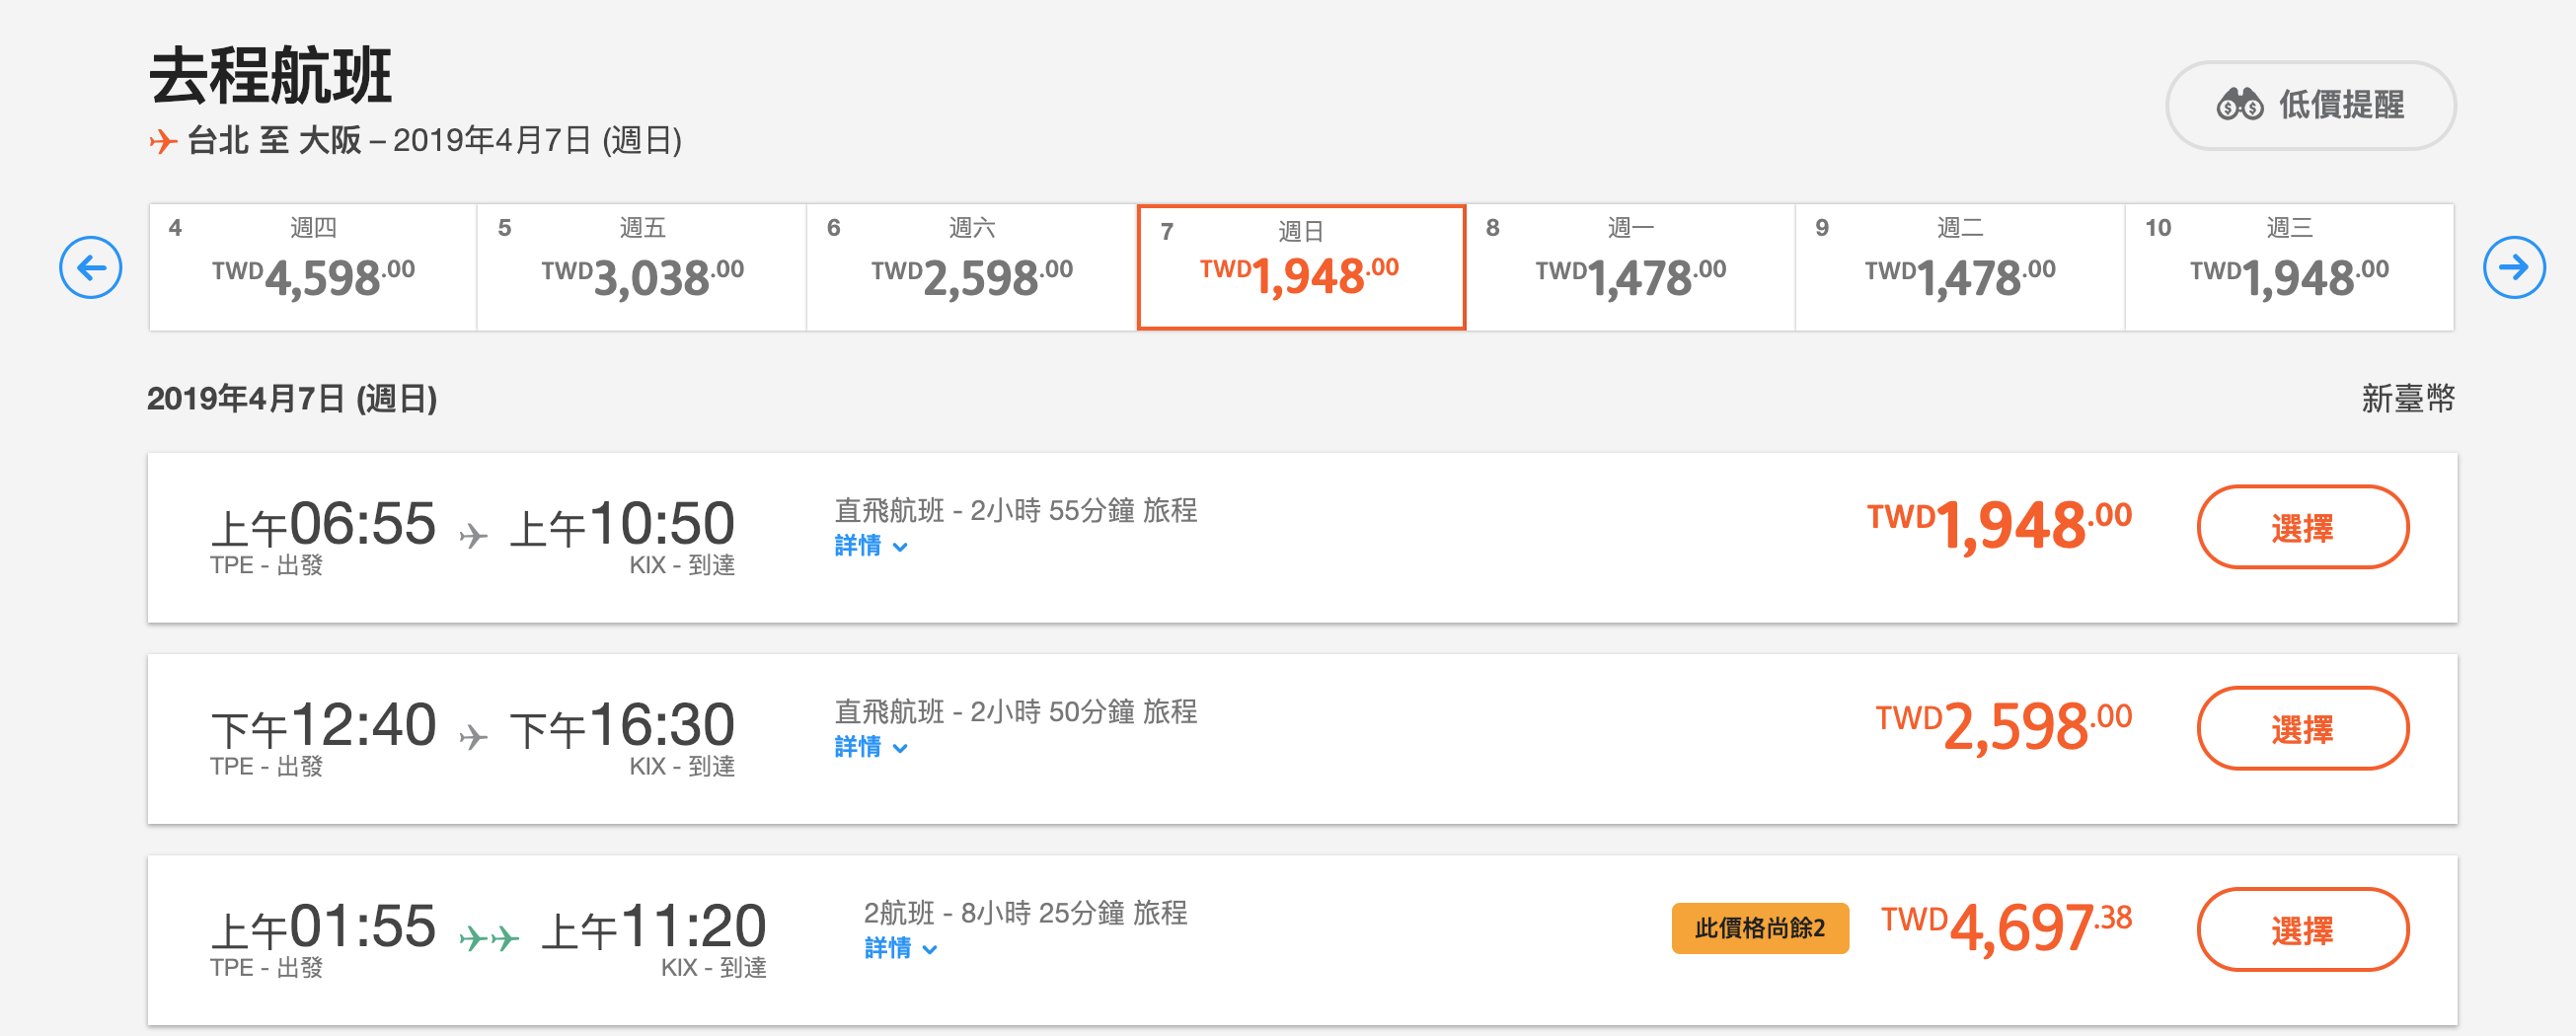Select the 週五 date tab TWD3,038
This screenshot has height=1036, width=2576.
click(x=642, y=267)
